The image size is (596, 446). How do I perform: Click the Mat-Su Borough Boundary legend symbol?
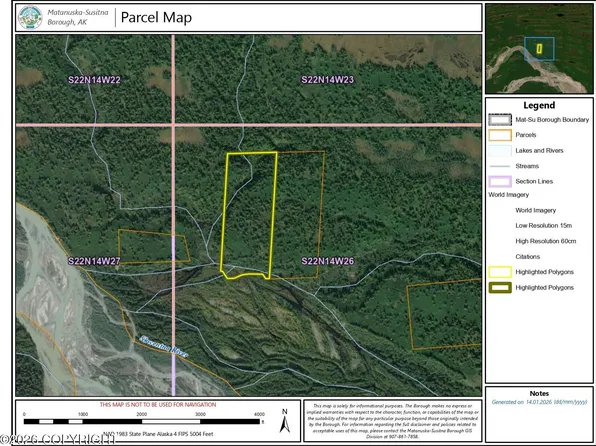point(500,120)
